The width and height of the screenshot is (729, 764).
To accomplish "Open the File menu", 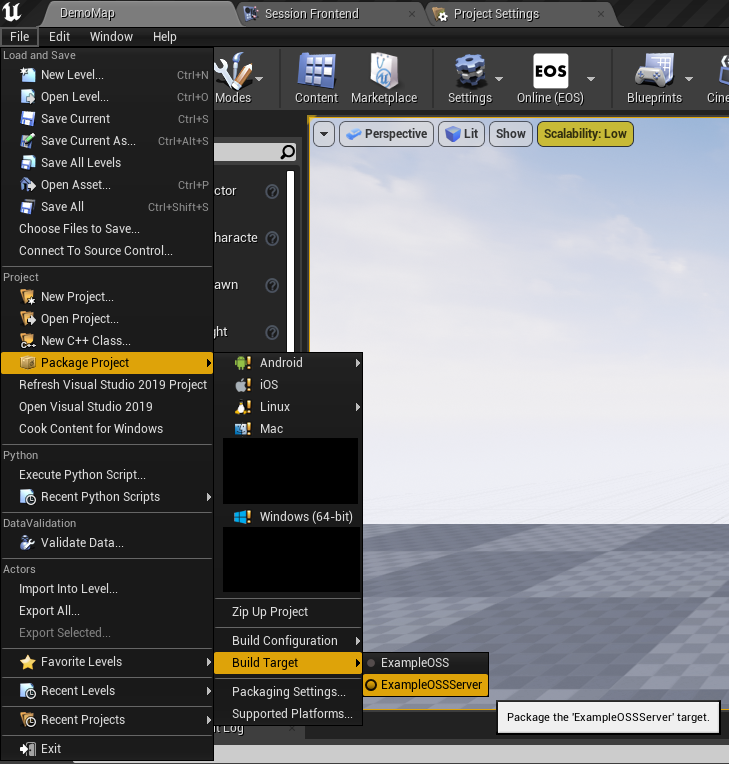I will coord(19,37).
